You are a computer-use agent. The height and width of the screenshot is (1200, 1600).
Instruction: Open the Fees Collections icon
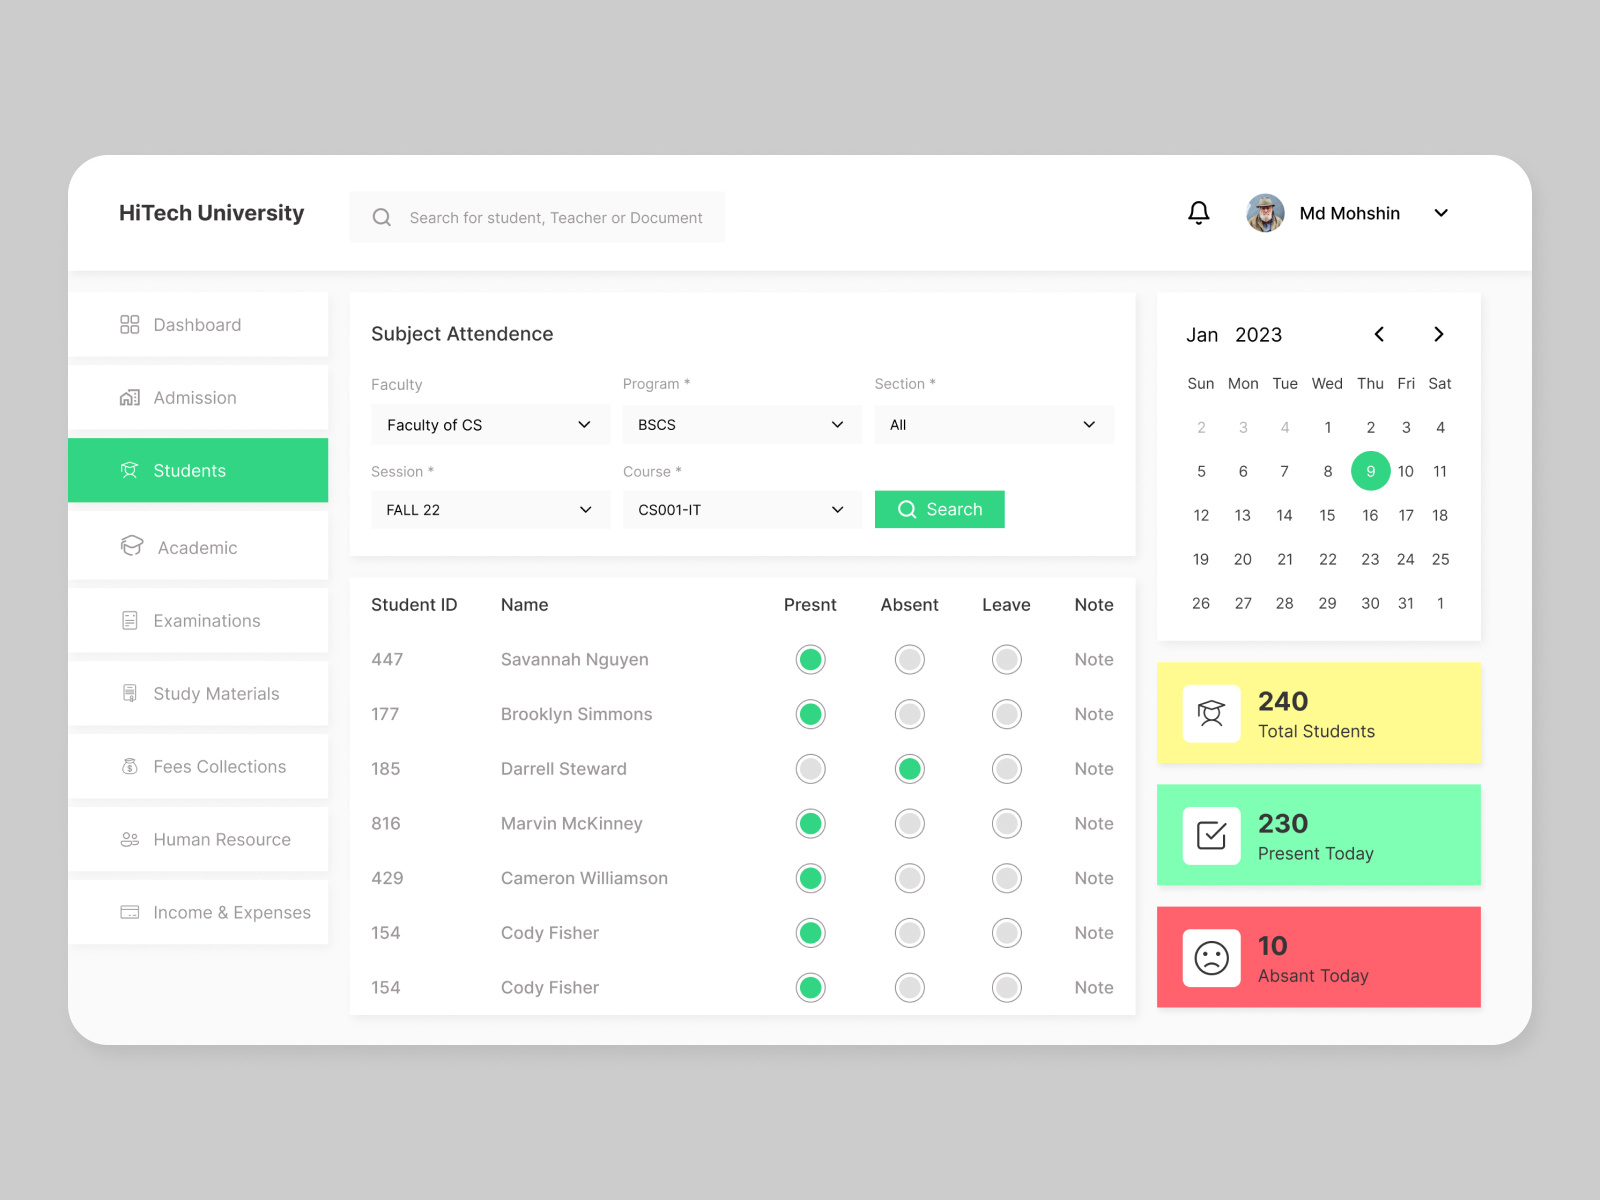[x=129, y=766]
